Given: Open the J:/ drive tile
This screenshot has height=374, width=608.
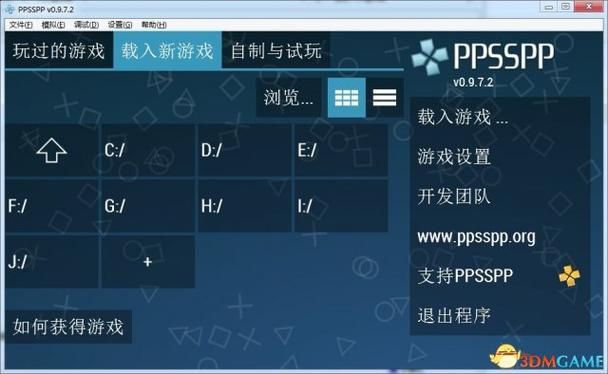Looking at the screenshot, I should point(52,262).
